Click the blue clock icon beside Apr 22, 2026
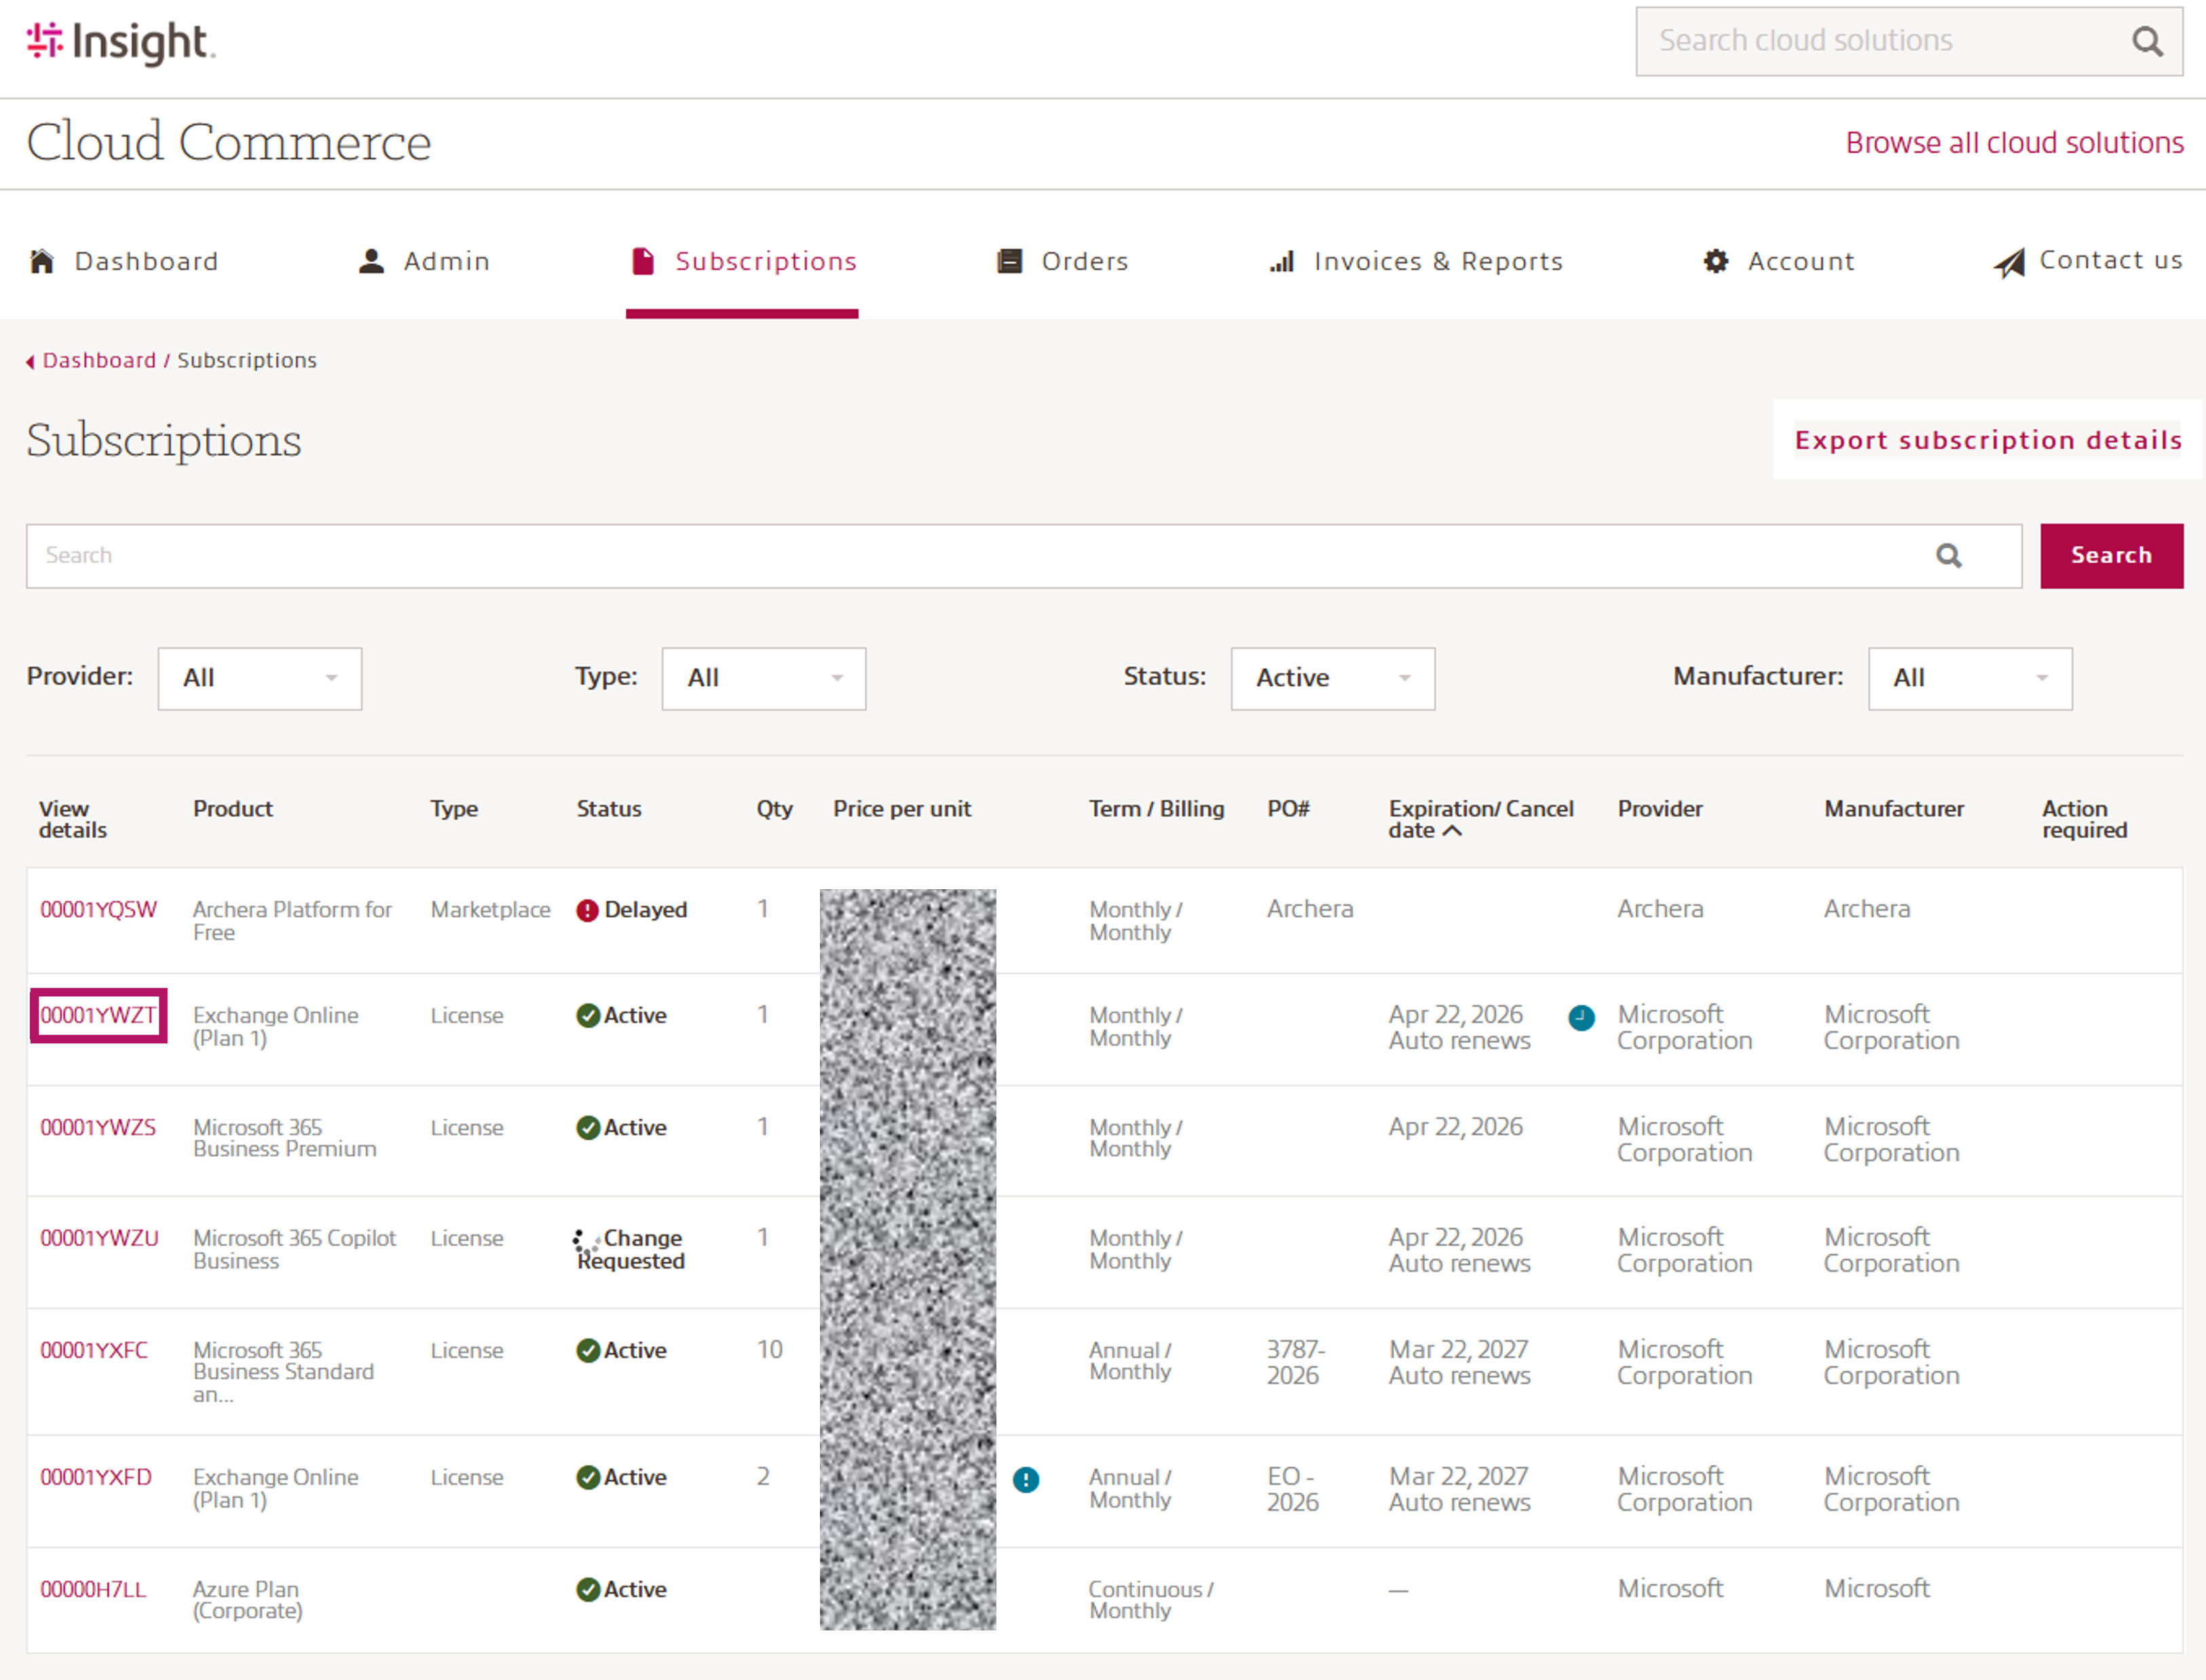The image size is (2206, 1680). click(x=1581, y=1018)
